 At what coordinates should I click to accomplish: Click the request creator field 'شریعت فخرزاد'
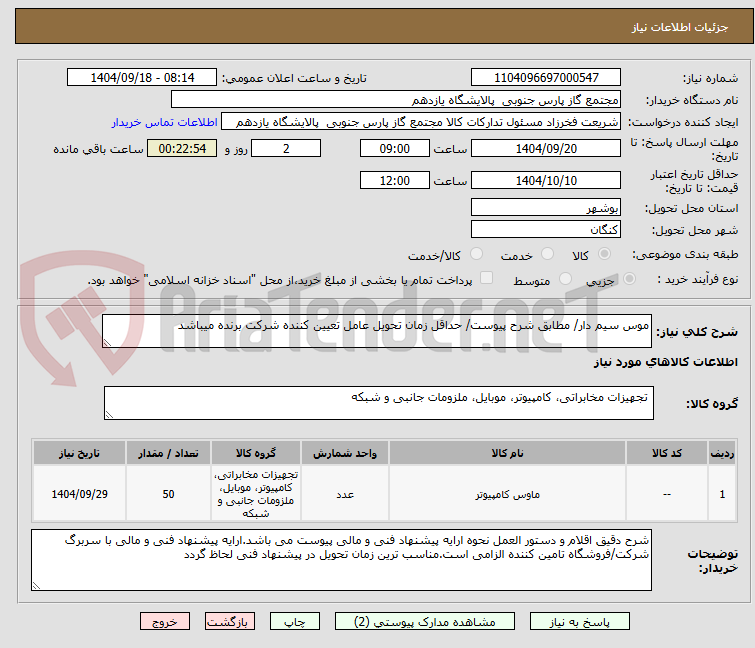[421, 122]
